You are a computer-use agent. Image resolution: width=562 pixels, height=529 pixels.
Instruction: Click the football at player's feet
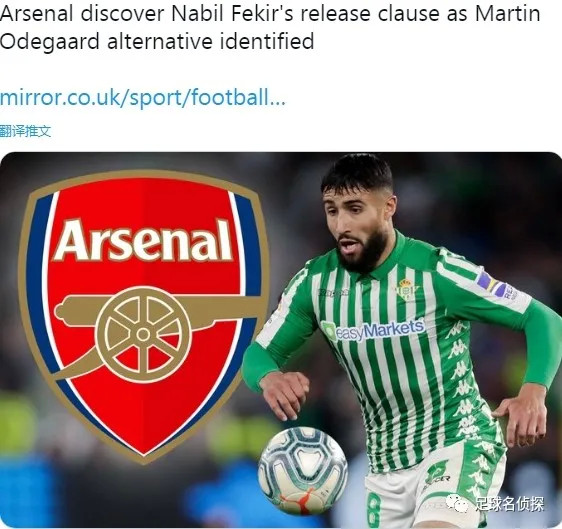tap(303, 471)
